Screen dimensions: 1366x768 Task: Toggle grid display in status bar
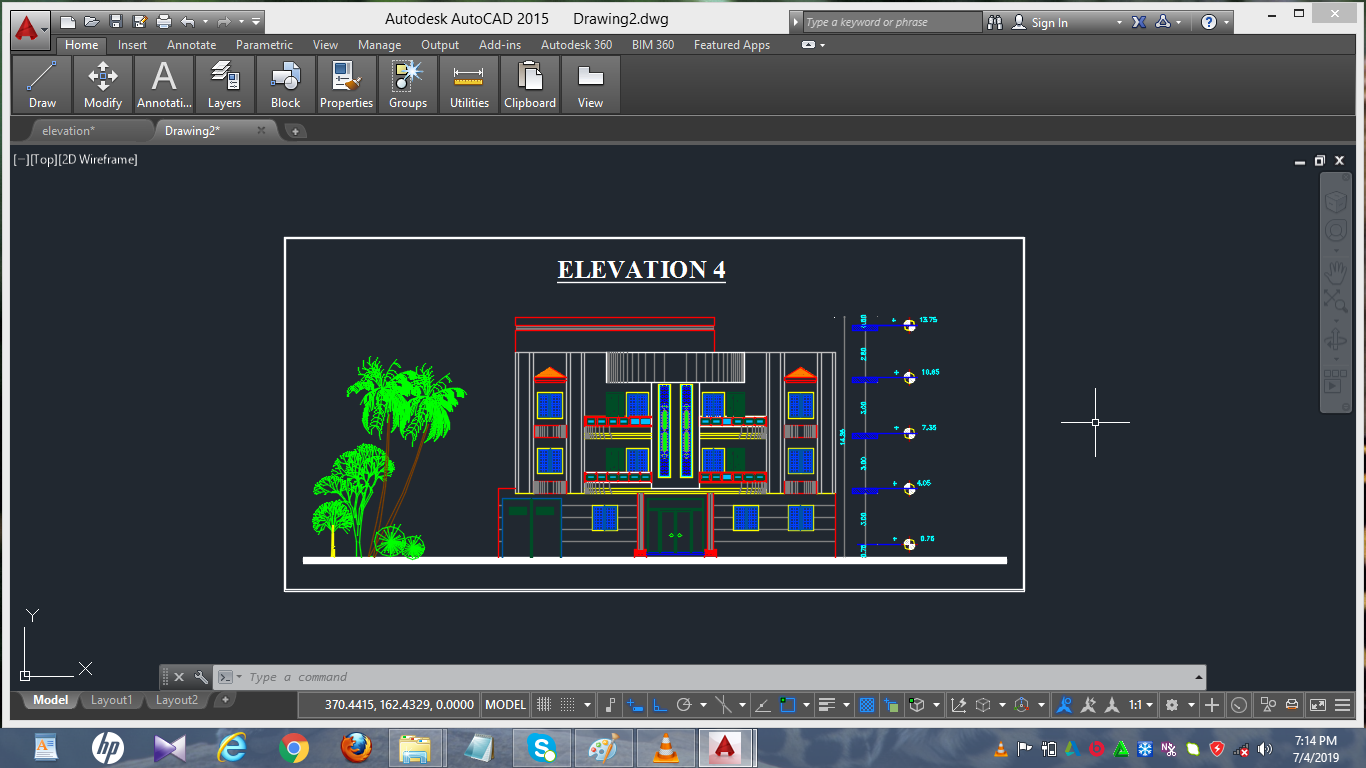[x=542, y=704]
